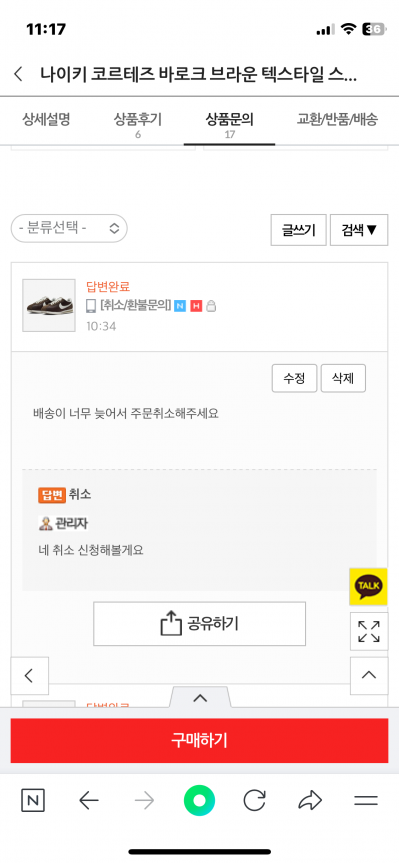The width and height of the screenshot is (399, 863).
Task: Click the 글쓰기 write button
Action: click(x=299, y=230)
